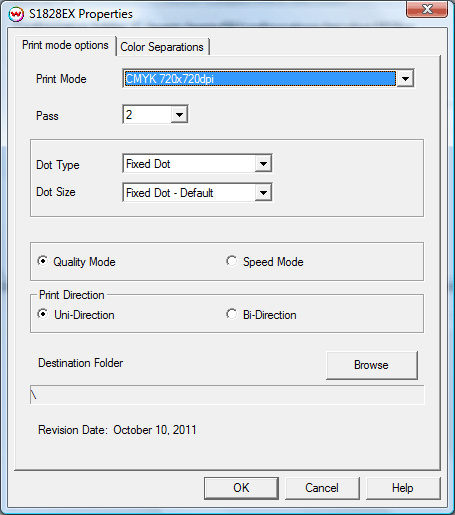Screen dimensions: 455x515
Task: Click the S1828EX app icon in title bar
Action: pyautogui.click(x=16, y=14)
